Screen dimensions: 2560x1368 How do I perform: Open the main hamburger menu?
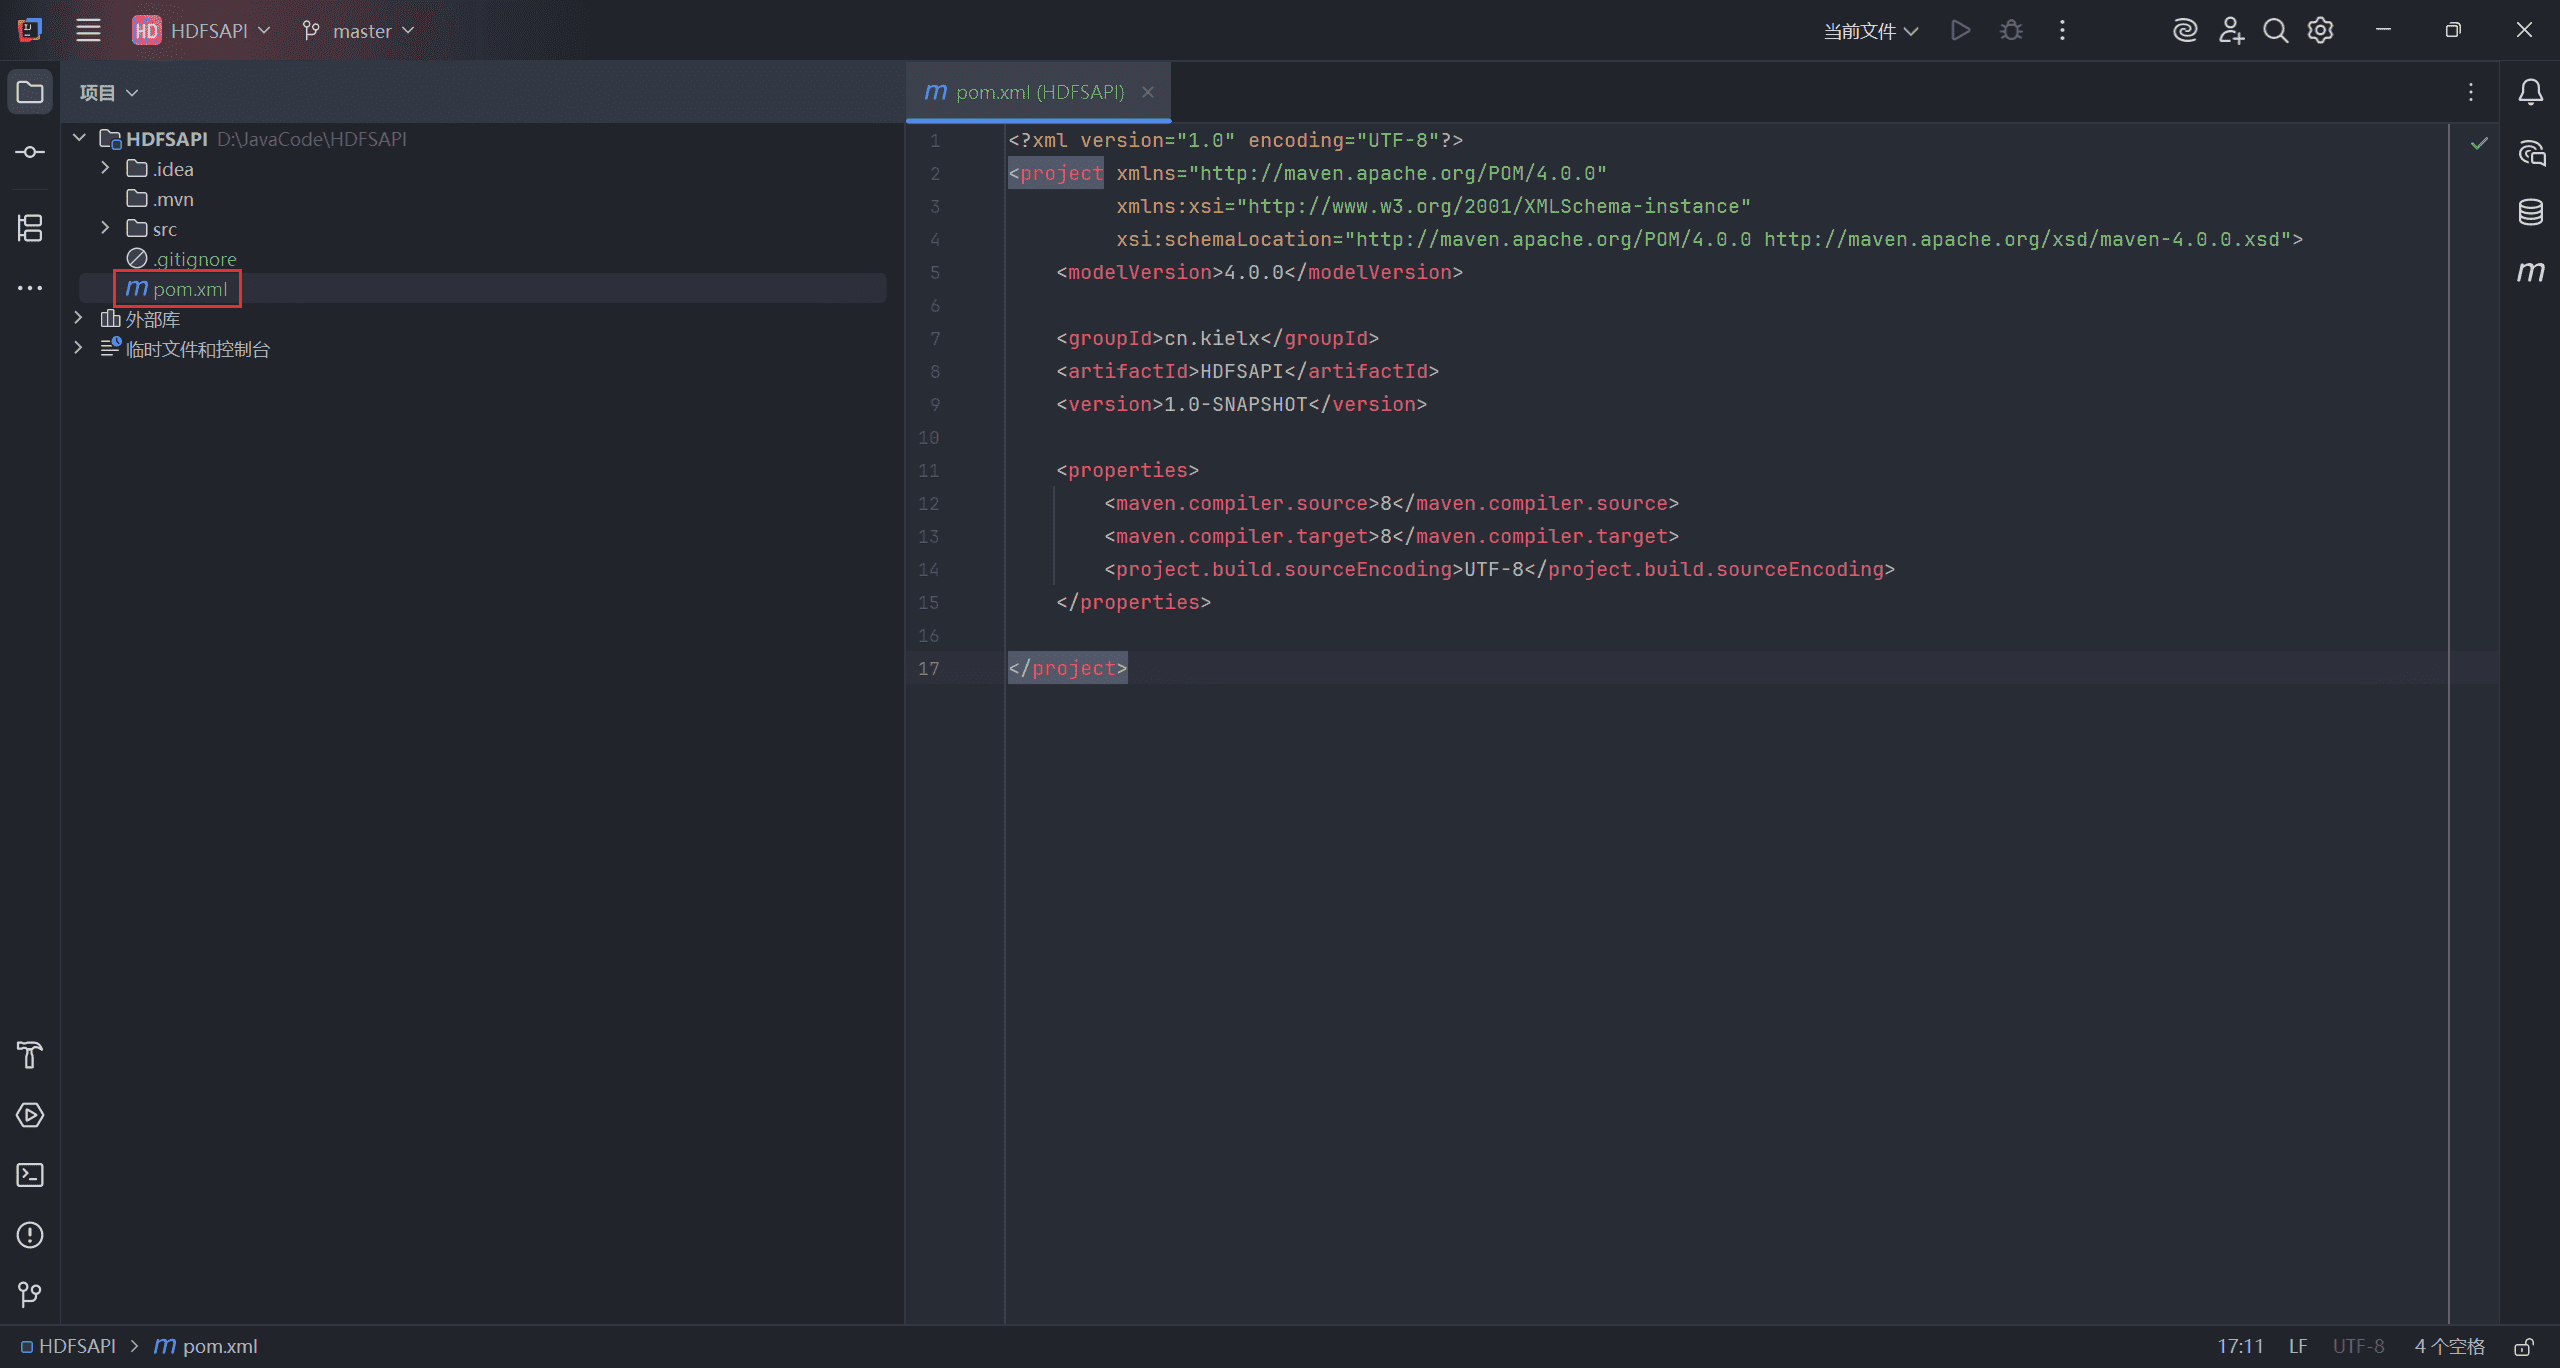[88, 30]
